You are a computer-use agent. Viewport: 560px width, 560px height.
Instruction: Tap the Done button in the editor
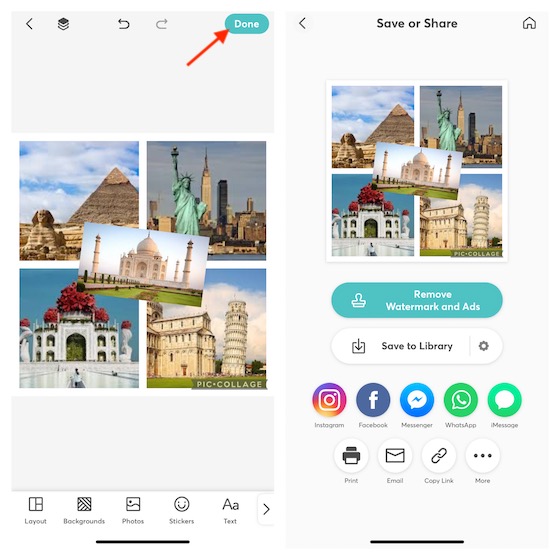click(x=246, y=24)
